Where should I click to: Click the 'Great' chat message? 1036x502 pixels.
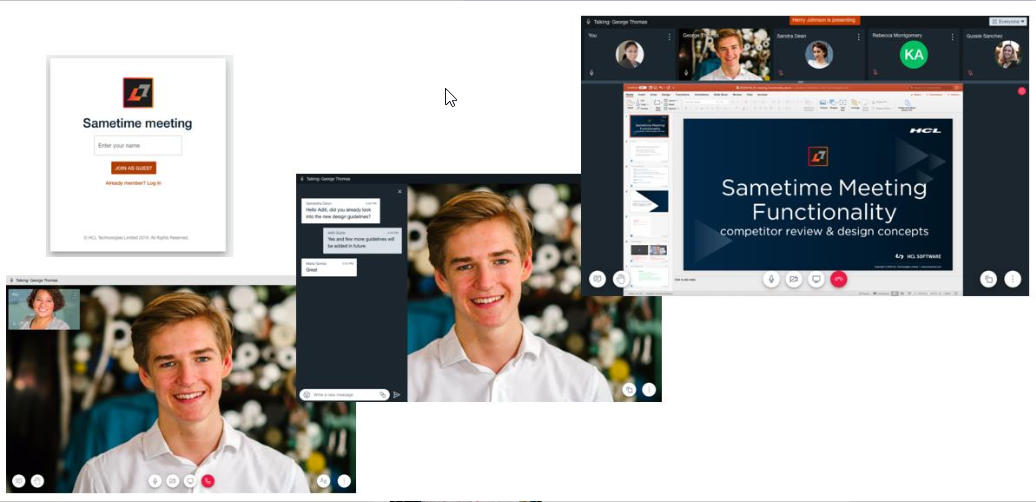coord(329,267)
